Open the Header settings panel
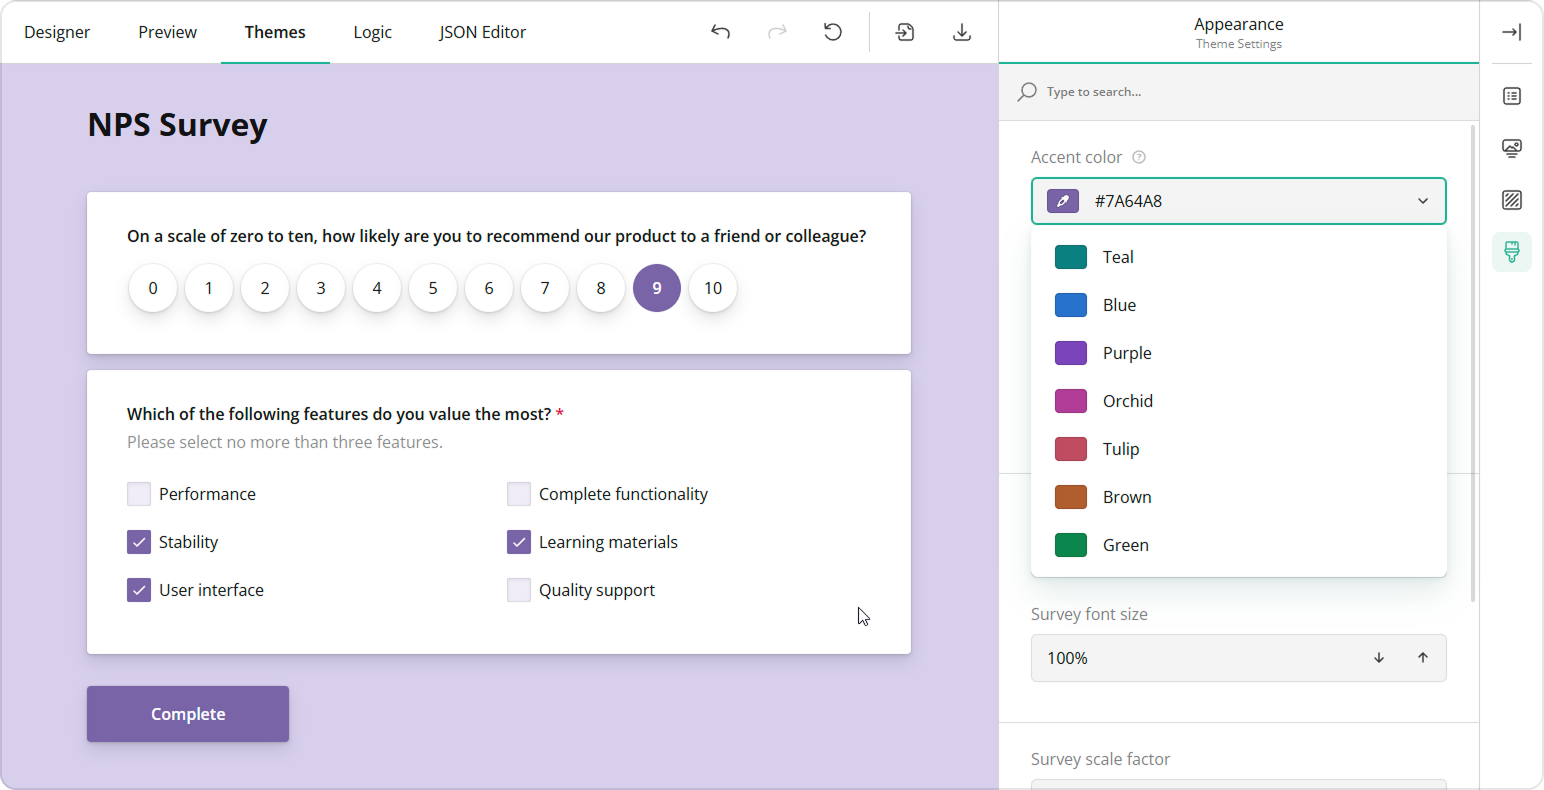The height and width of the screenshot is (790, 1544). pos(1511,148)
